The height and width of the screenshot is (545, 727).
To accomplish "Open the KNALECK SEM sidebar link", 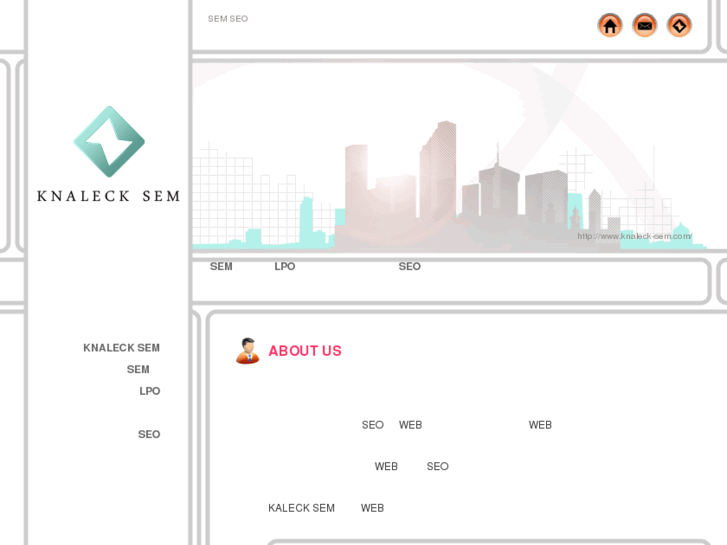I will tap(121, 348).
